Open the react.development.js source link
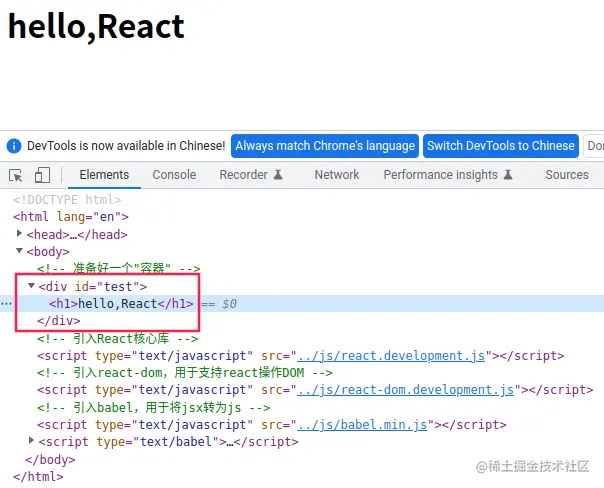The width and height of the screenshot is (604, 488). tap(391, 356)
